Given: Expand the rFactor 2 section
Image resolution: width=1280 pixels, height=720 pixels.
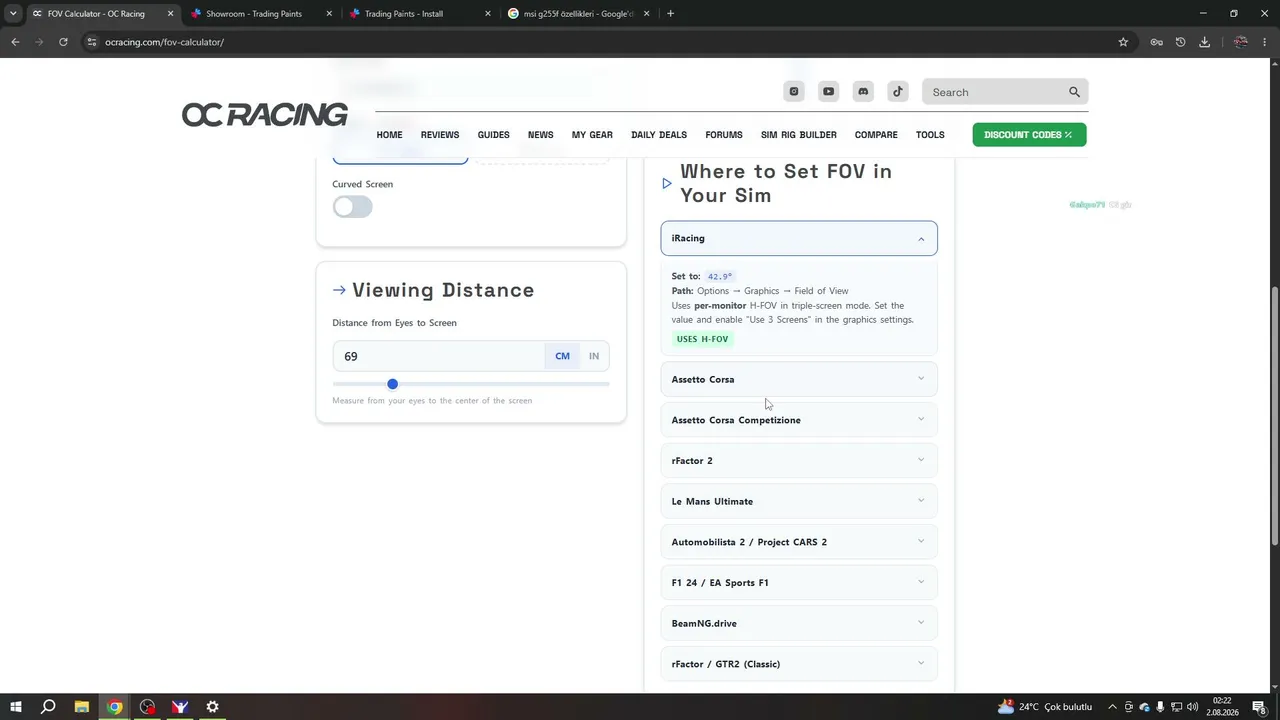Looking at the screenshot, I should coord(799,461).
